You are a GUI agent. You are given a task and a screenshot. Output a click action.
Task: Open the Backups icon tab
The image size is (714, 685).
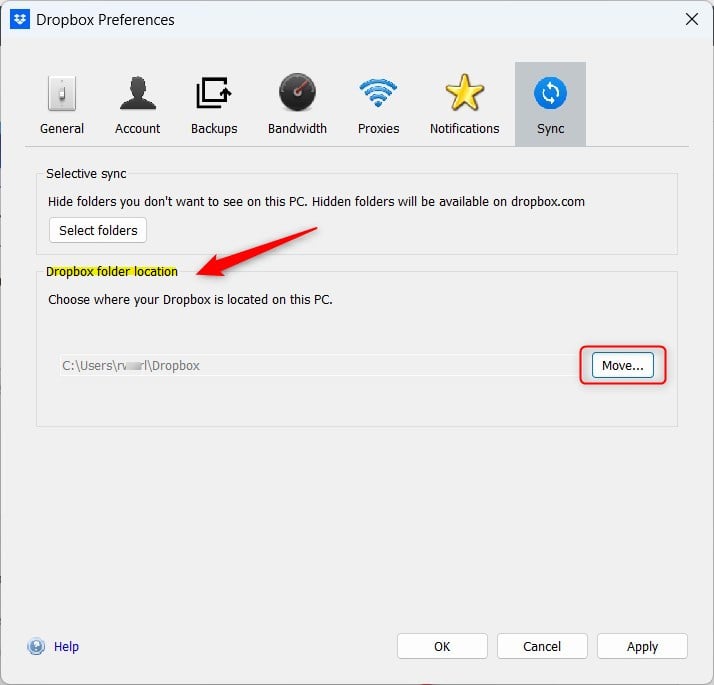(x=214, y=93)
